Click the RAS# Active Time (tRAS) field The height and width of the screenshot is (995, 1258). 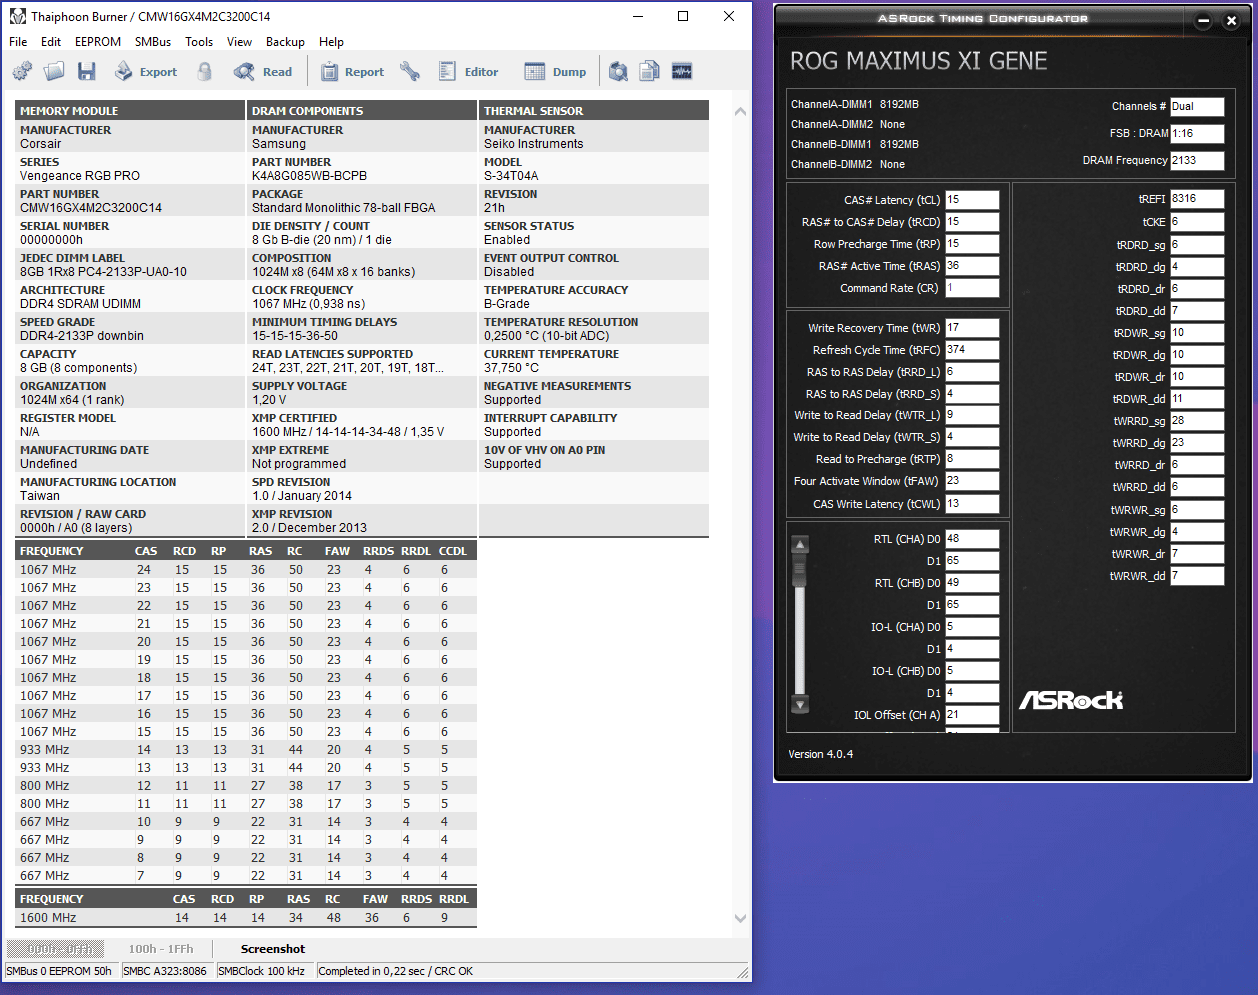[972, 266]
